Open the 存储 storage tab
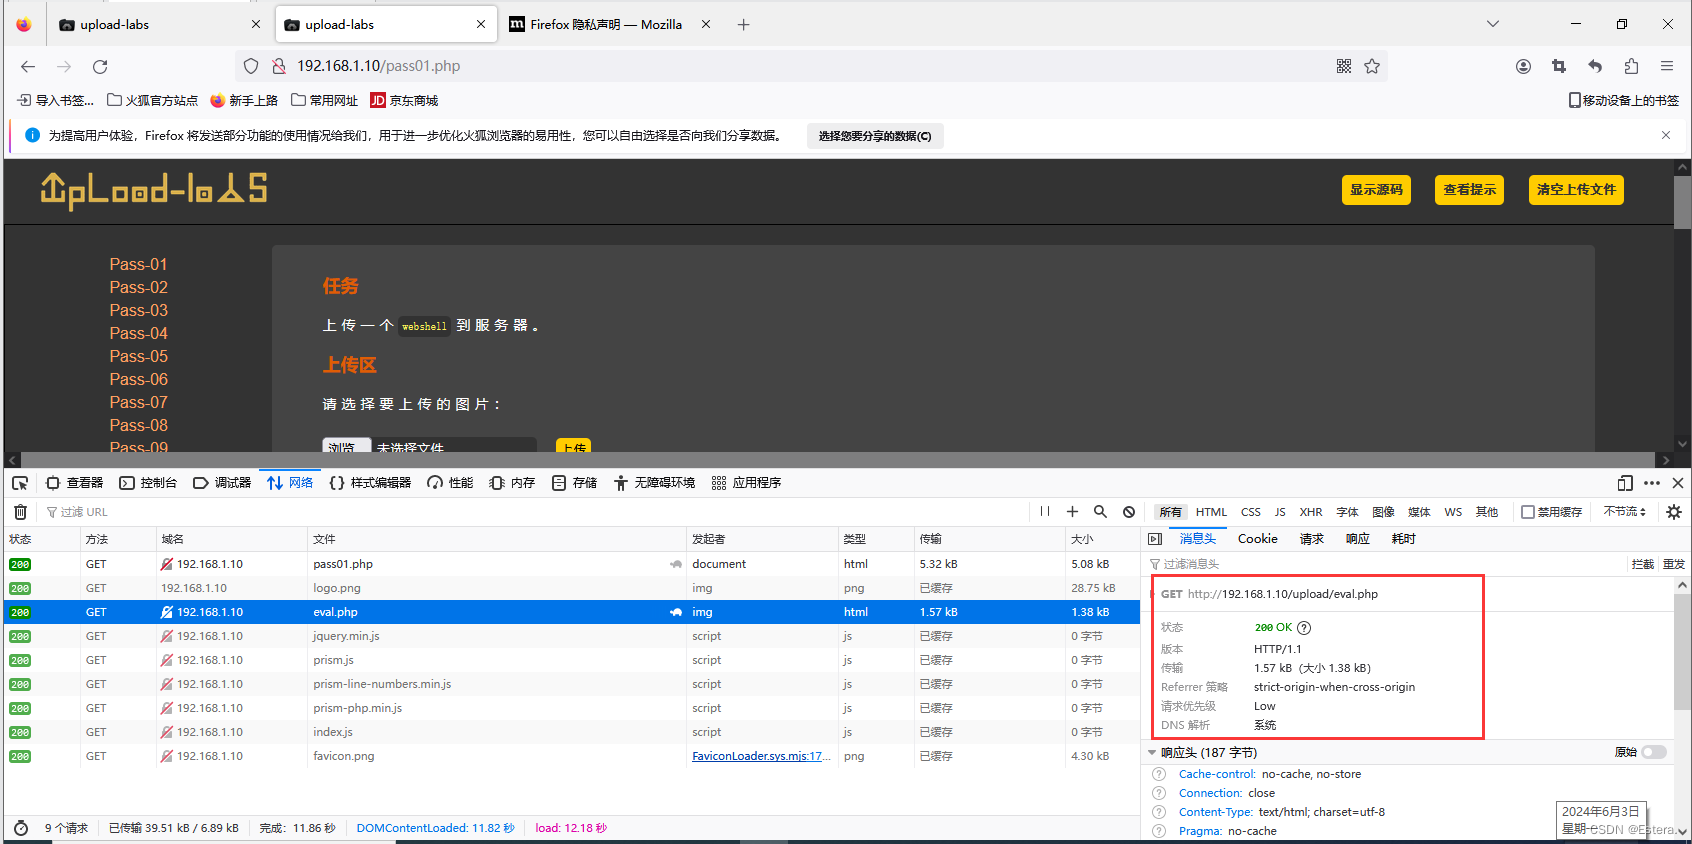This screenshot has height=844, width=1692. coord(574,483)
